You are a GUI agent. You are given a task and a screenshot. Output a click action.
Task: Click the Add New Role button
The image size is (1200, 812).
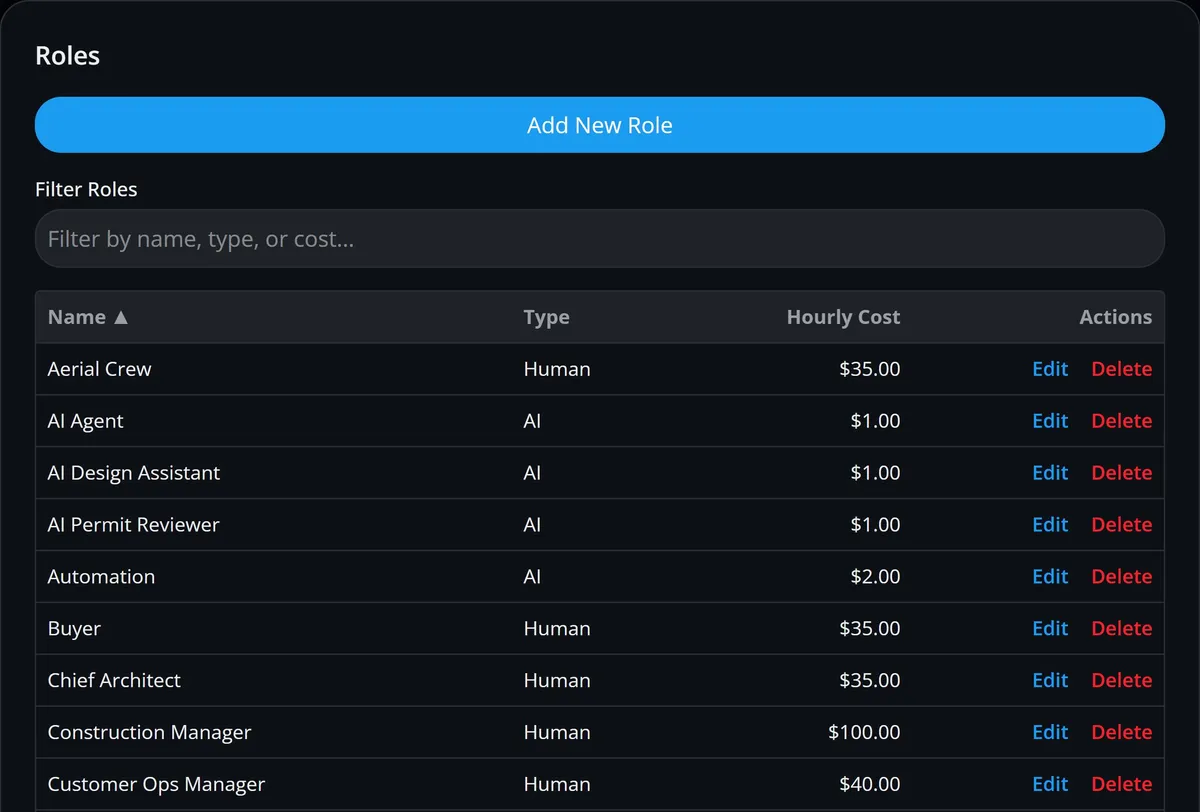coord(600,125)
